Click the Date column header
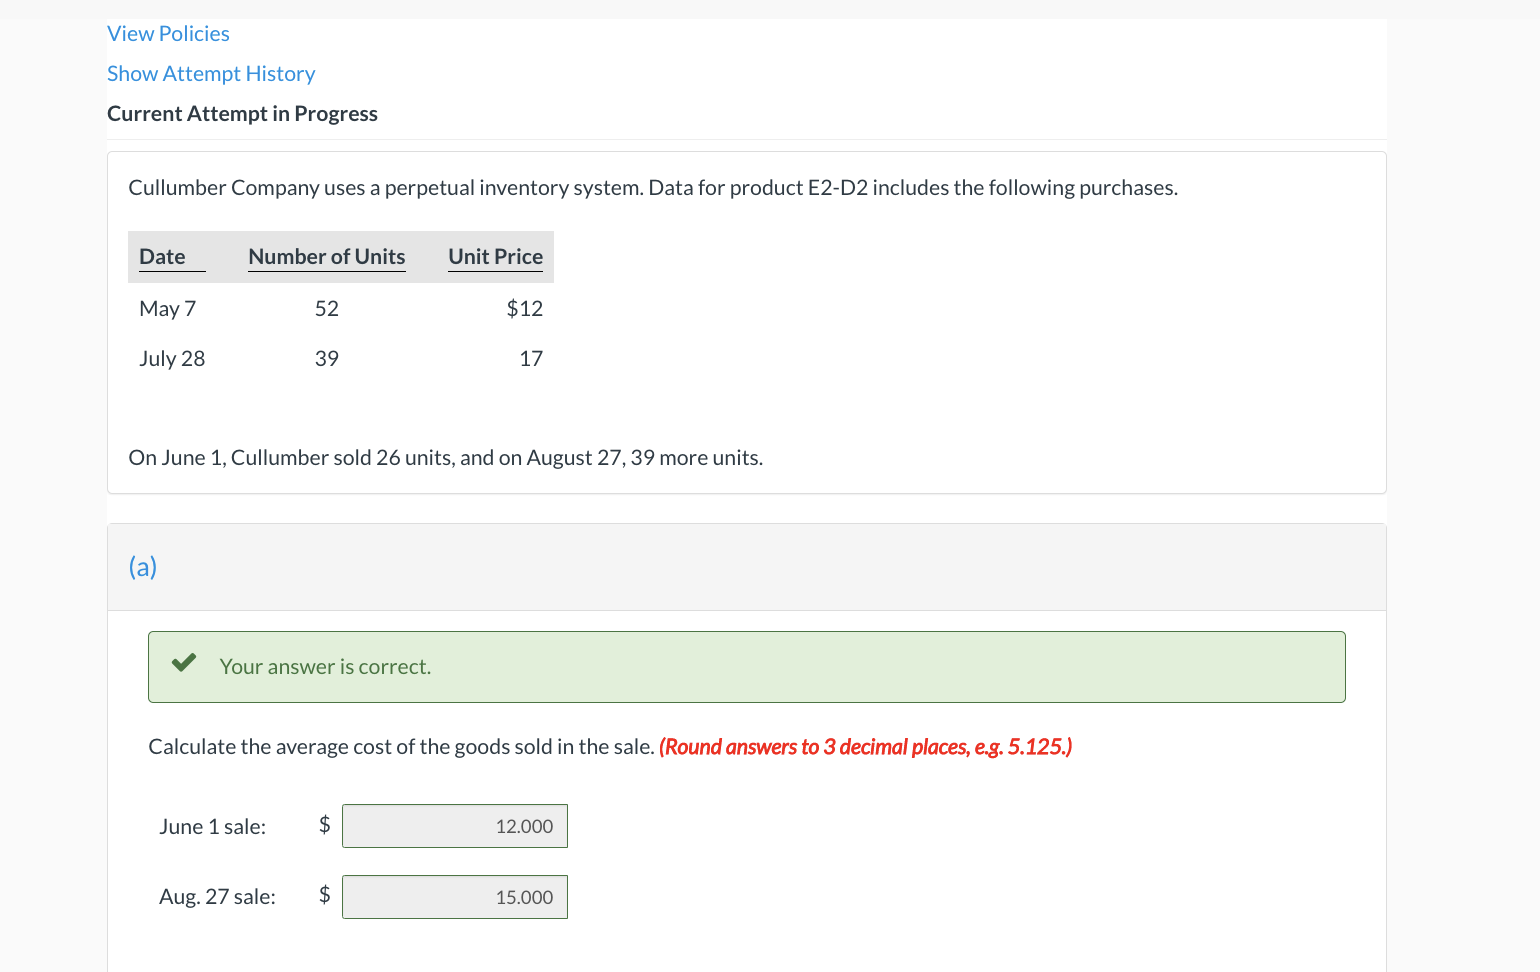This screenshot has height=972, width=1540. [x=162, y=257]
